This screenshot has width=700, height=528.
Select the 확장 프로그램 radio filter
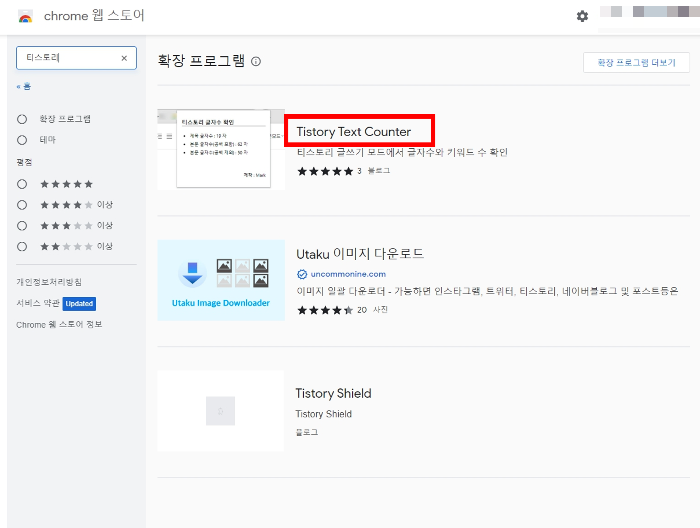22,119
